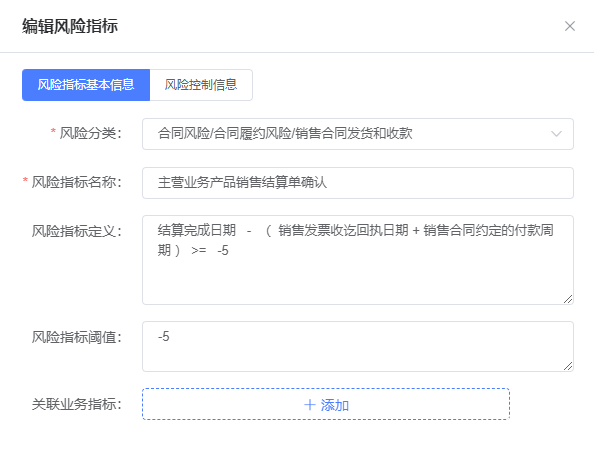This screenshot has width=594, height=462.
Task: Switch to the 风险控制信息 tab
Action: pyautogui.click(x=201, y=85)
